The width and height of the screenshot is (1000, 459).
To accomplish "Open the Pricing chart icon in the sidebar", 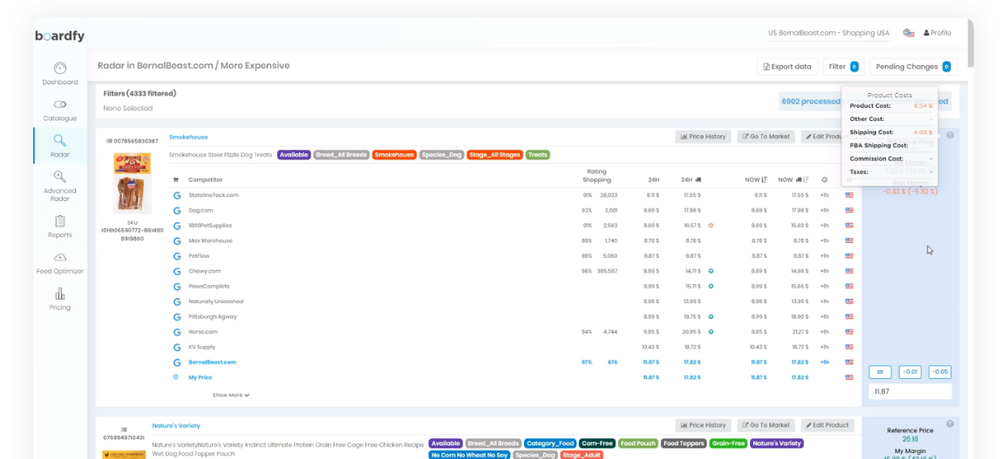I will (60, 294).
